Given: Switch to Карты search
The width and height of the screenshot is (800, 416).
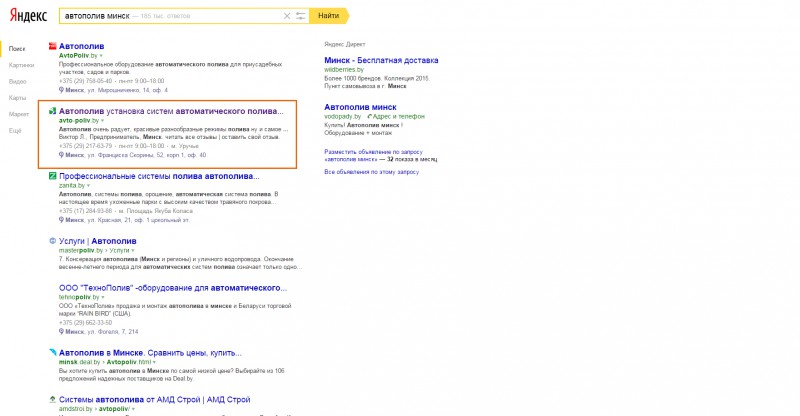Looking at the screenshot, I should (x=17, y=97).
